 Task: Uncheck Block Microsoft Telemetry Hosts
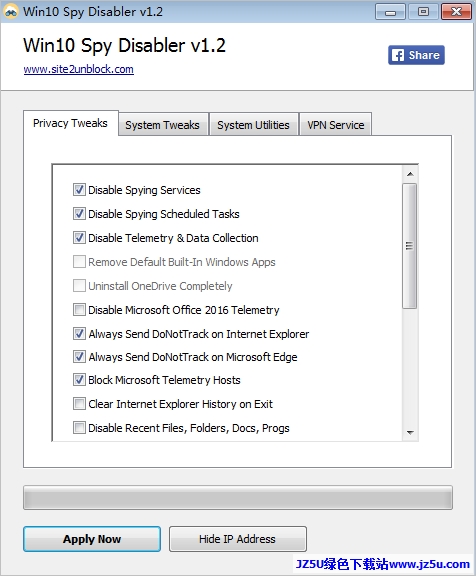[x=79, y=380]
